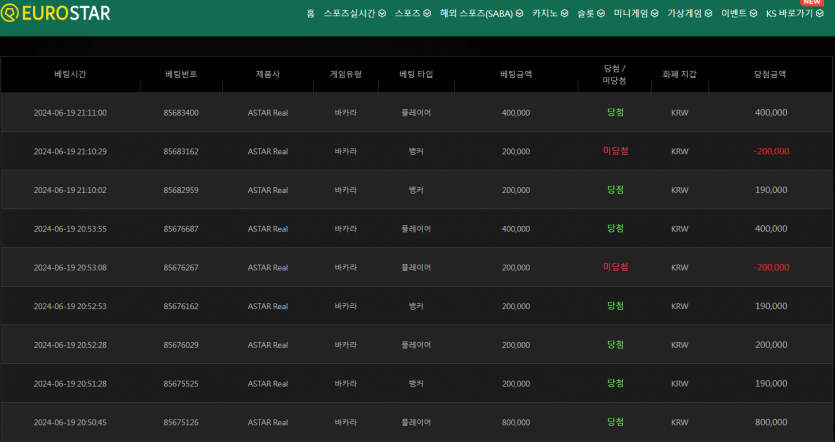
Task: Click ASTAR Real in row 85683400
Action: click(268, 113)
